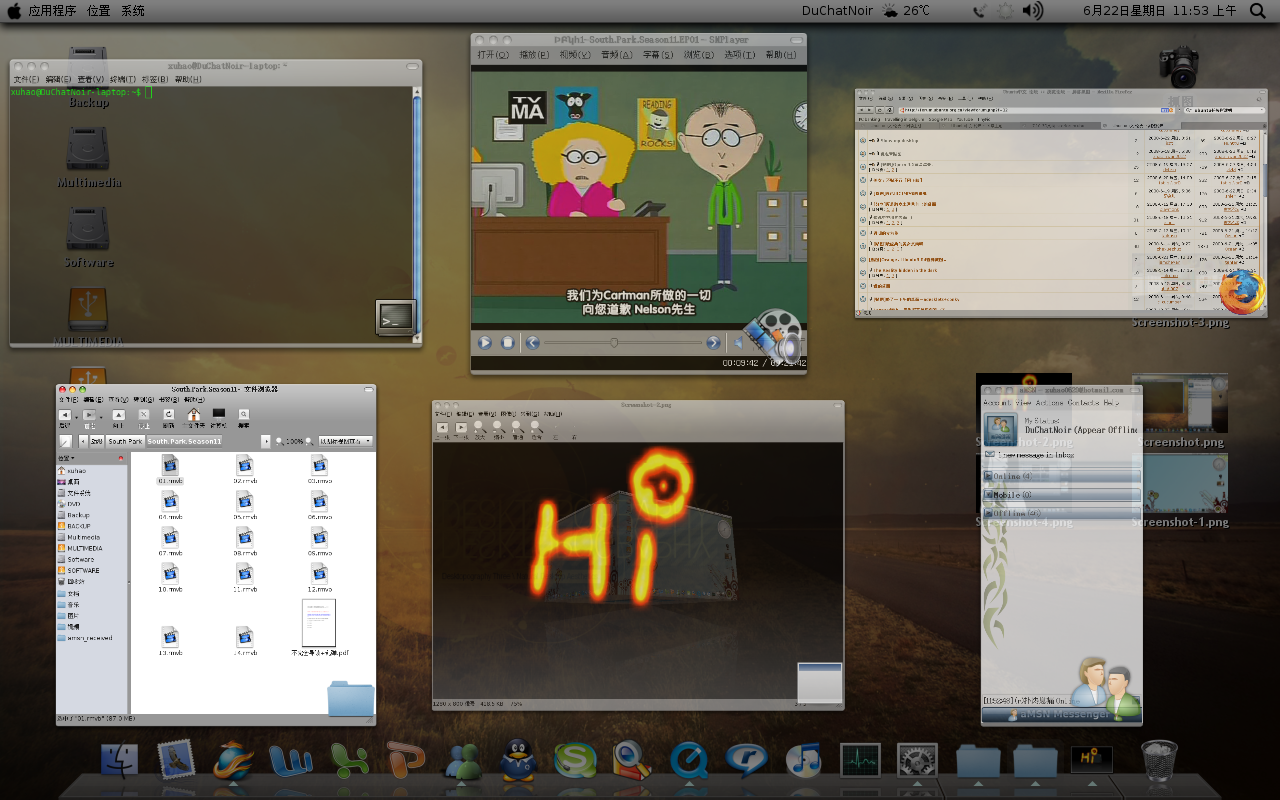
Task: Click zoom out magnifier in file browser
Action: coord(279,441)
